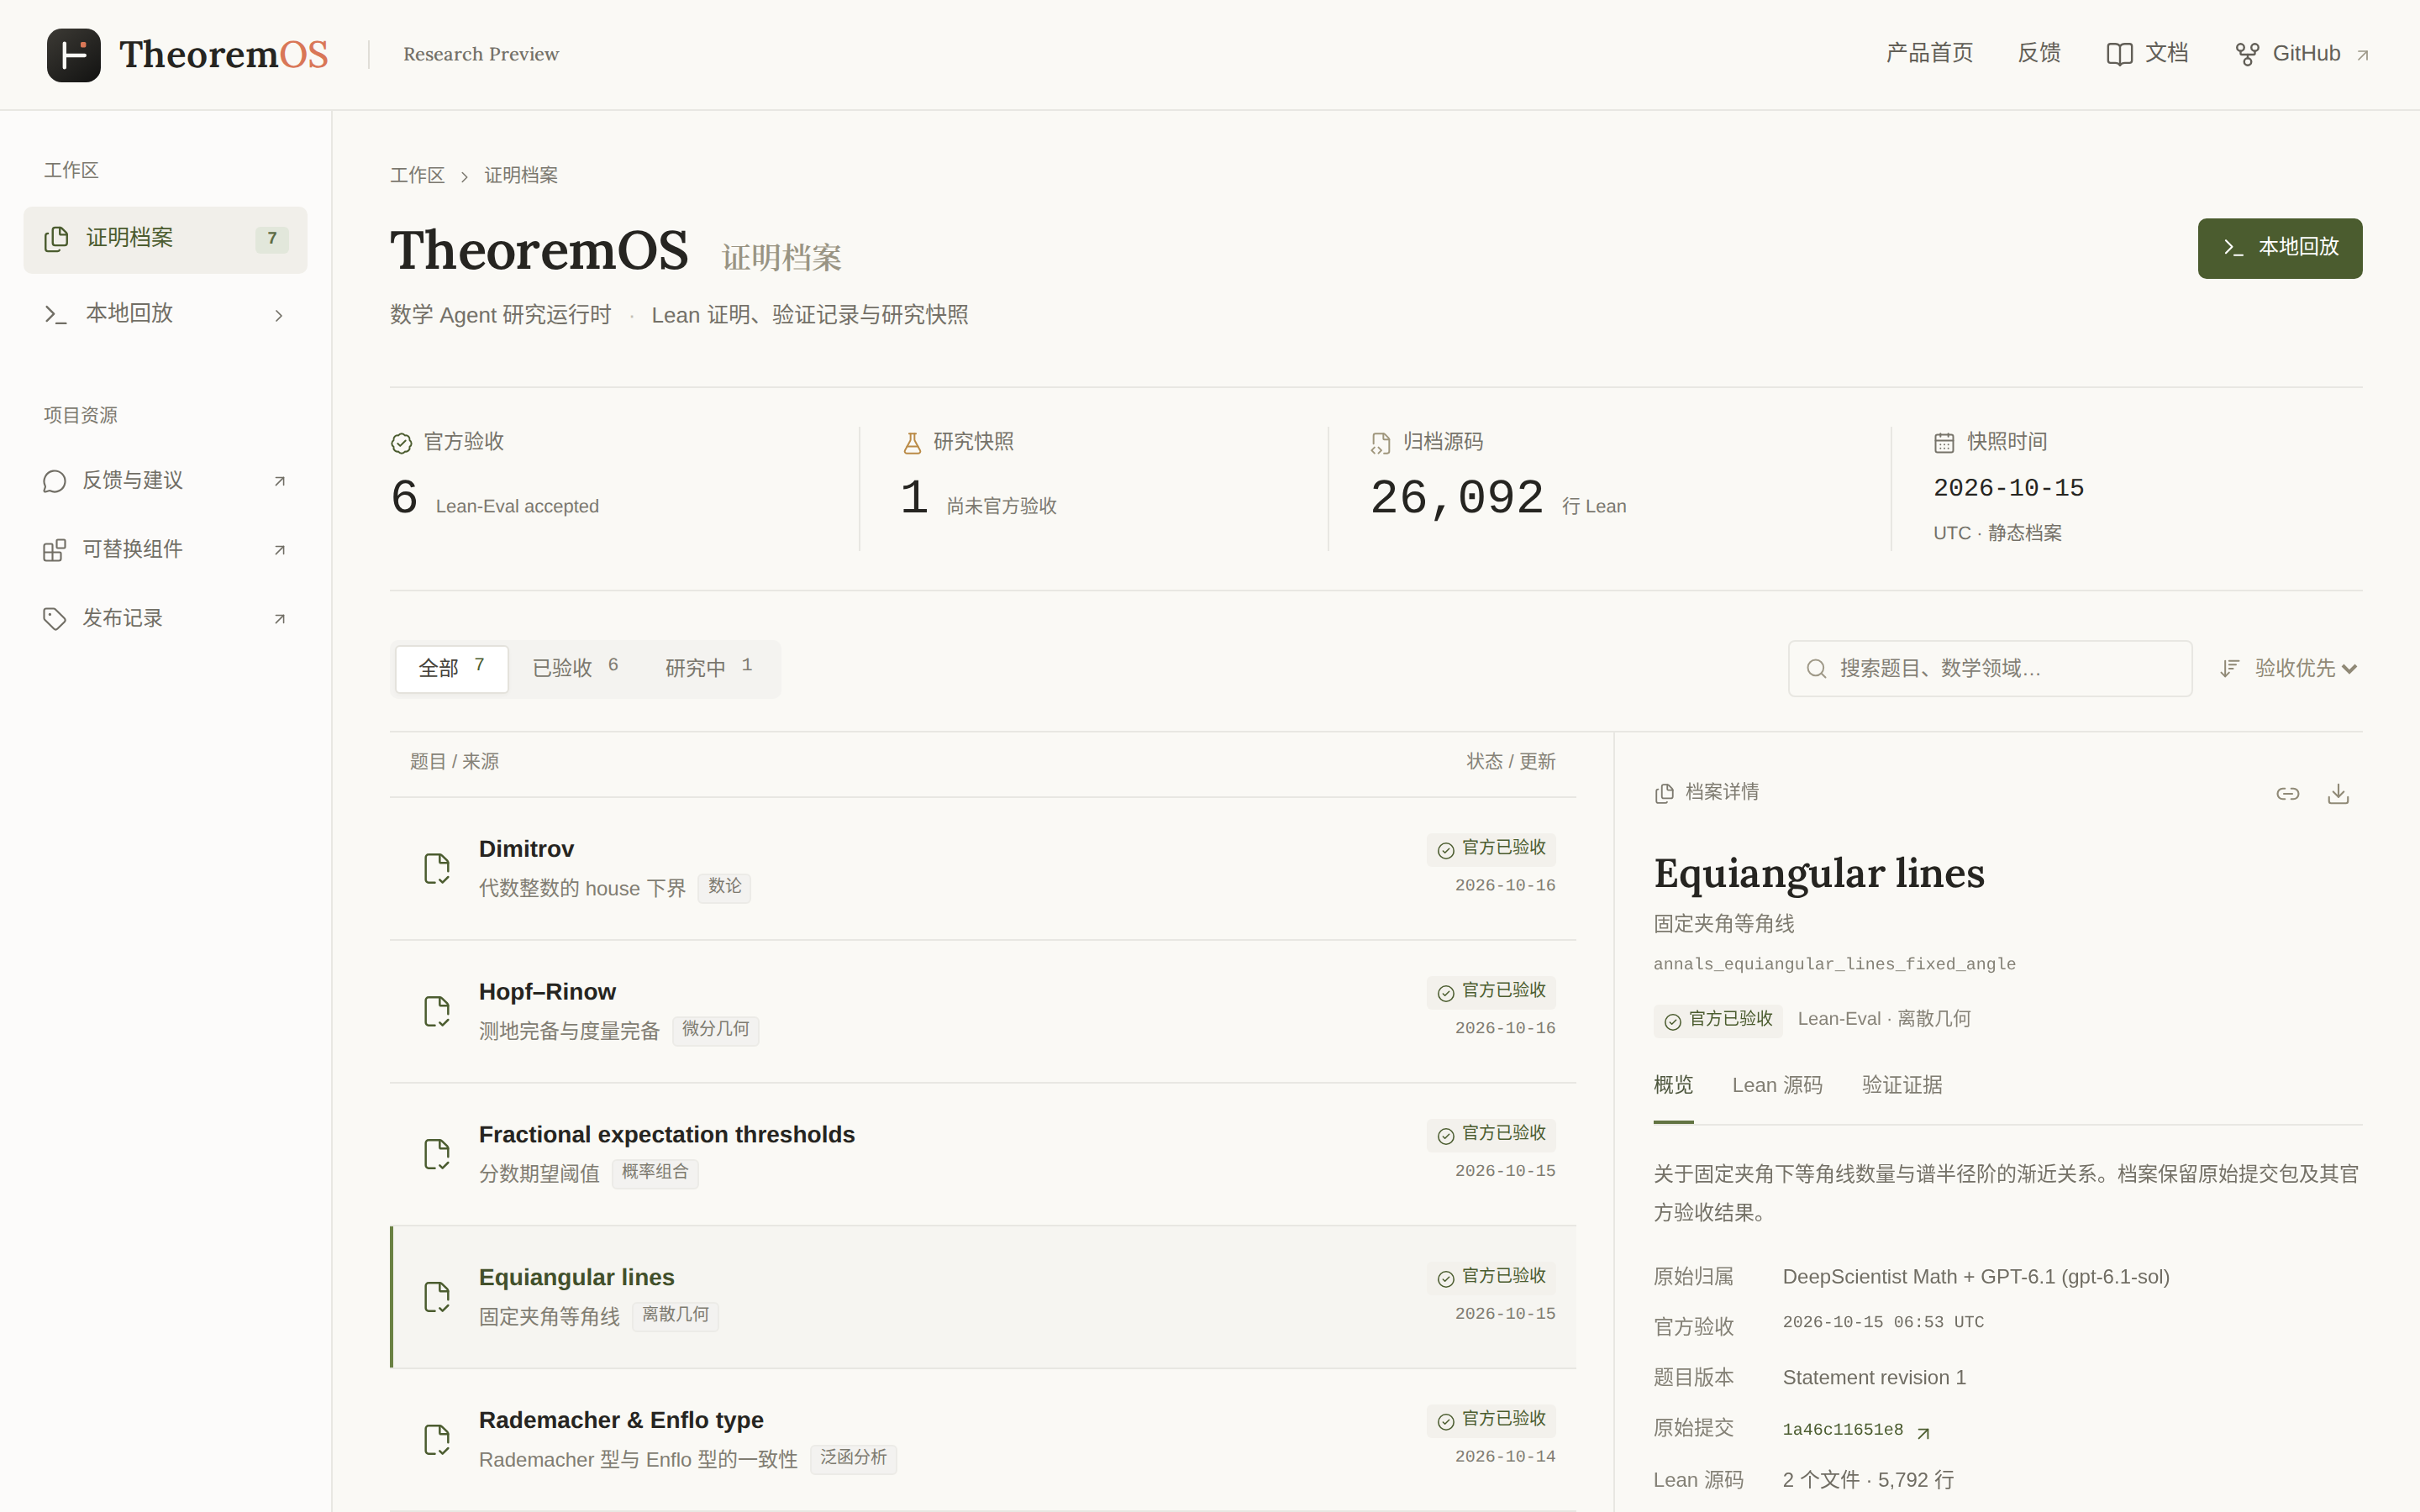2420x1512 pixels.
Task: Open 产品首页 in top navigation
Action: tap(1929, 54)
